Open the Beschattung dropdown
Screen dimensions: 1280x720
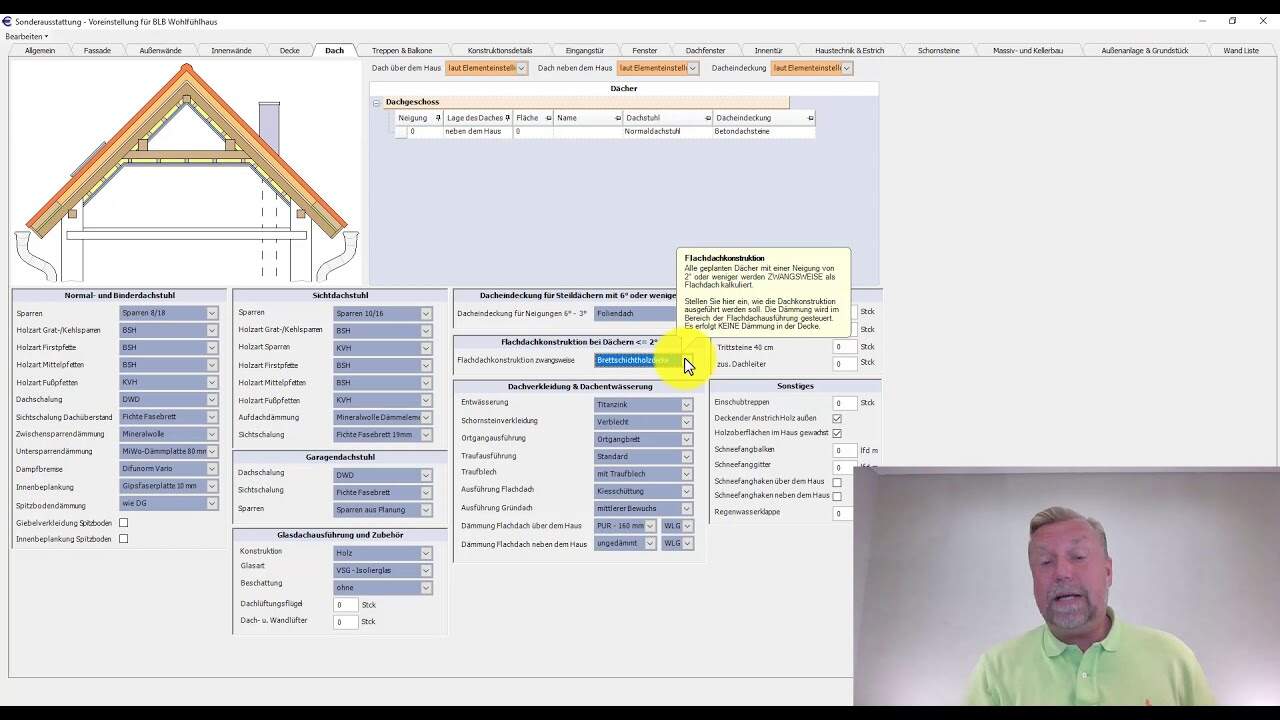[383, 587]
